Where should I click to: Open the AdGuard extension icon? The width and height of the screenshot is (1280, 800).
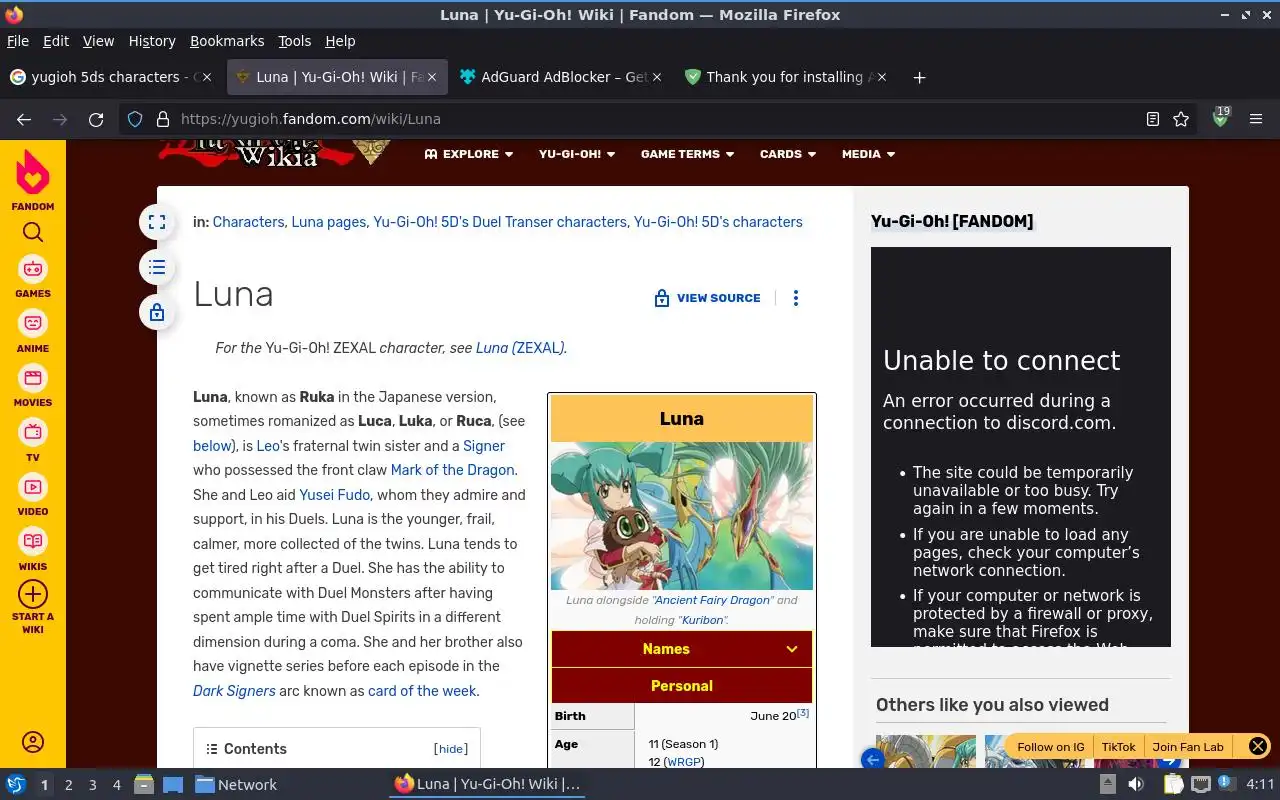pyautogui.click(x=1220, y=118)
